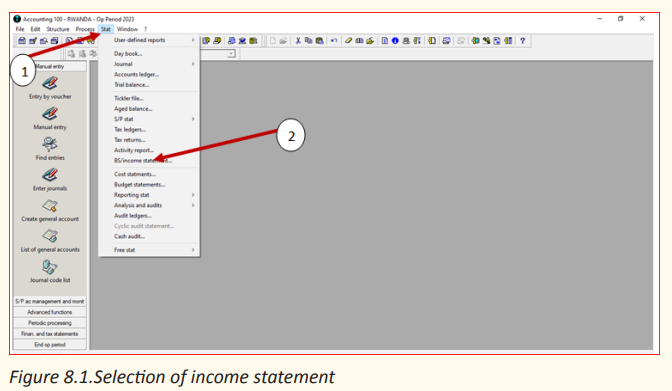This screenshot has width=672, height=391.
Task: Click the scissors Cut icon in toolbar
Action: point(298,41)
